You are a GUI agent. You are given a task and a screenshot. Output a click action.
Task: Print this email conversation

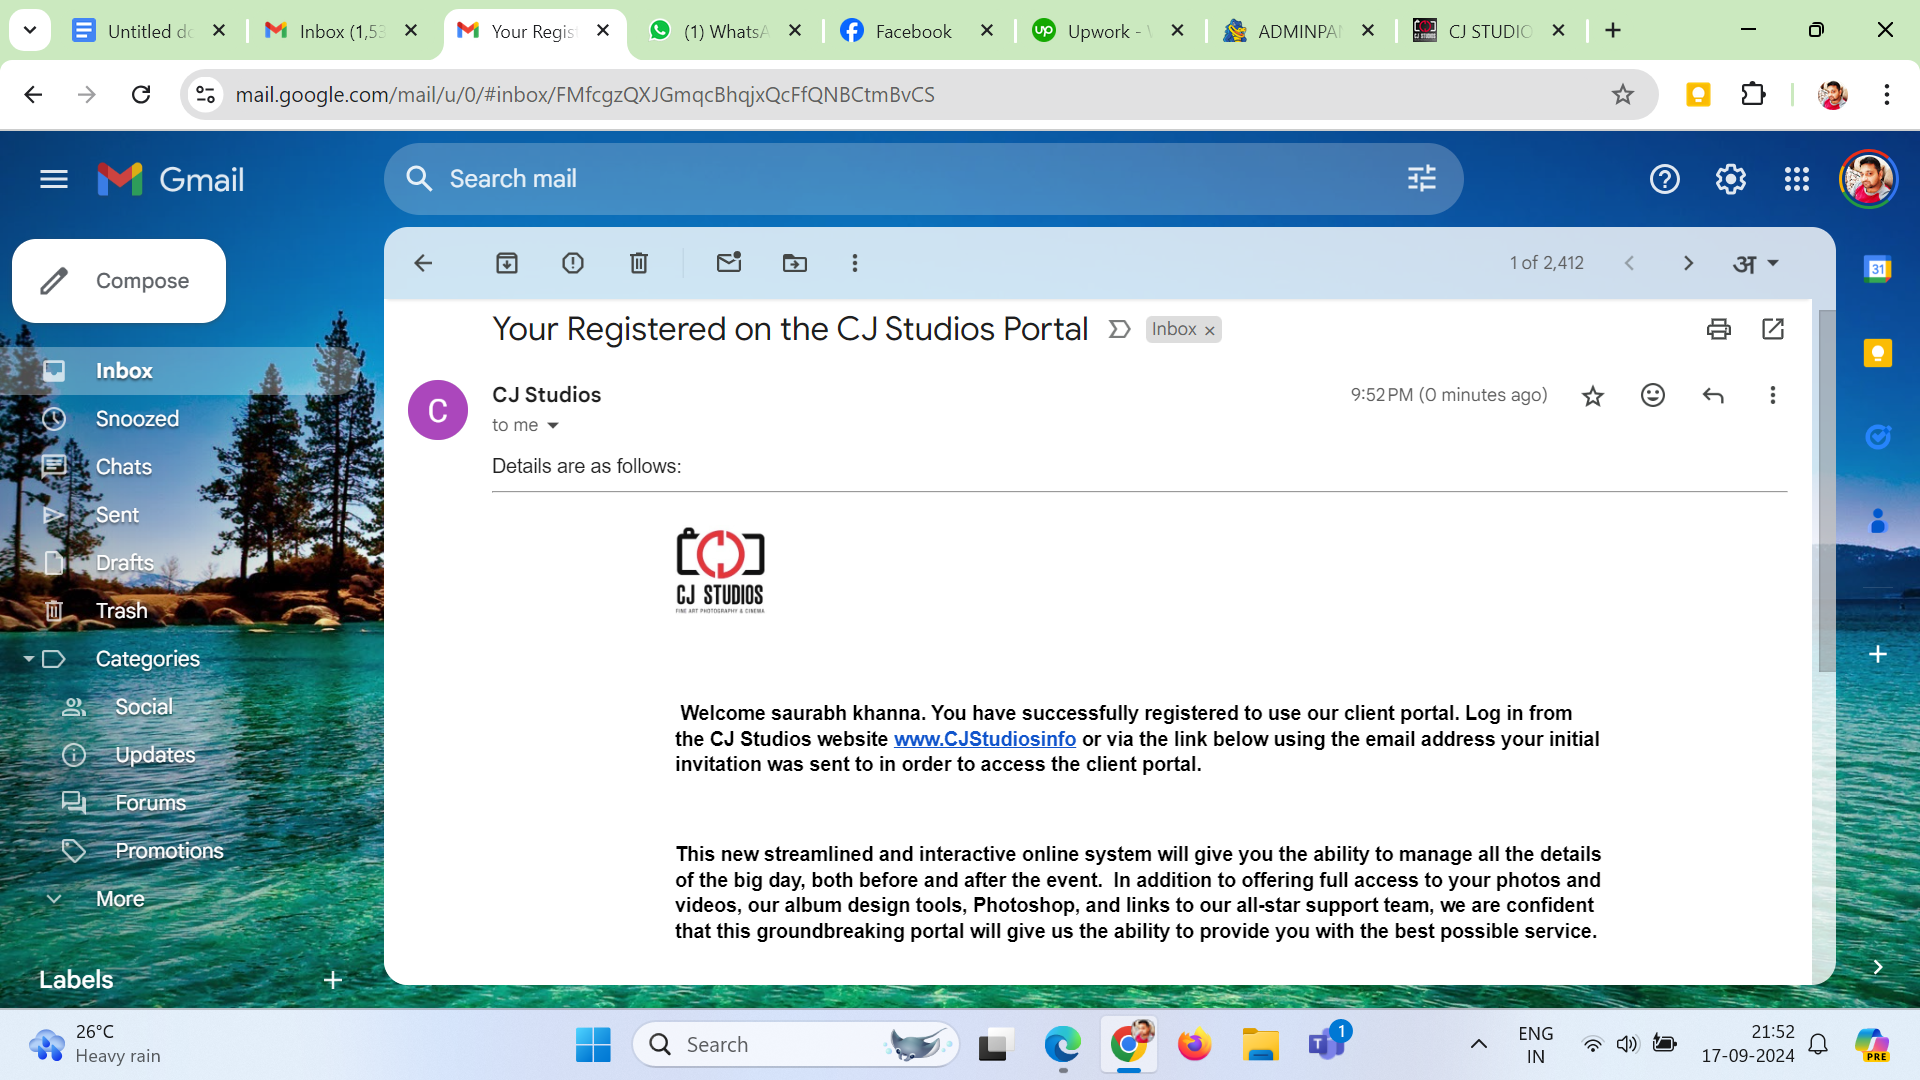1719,329
